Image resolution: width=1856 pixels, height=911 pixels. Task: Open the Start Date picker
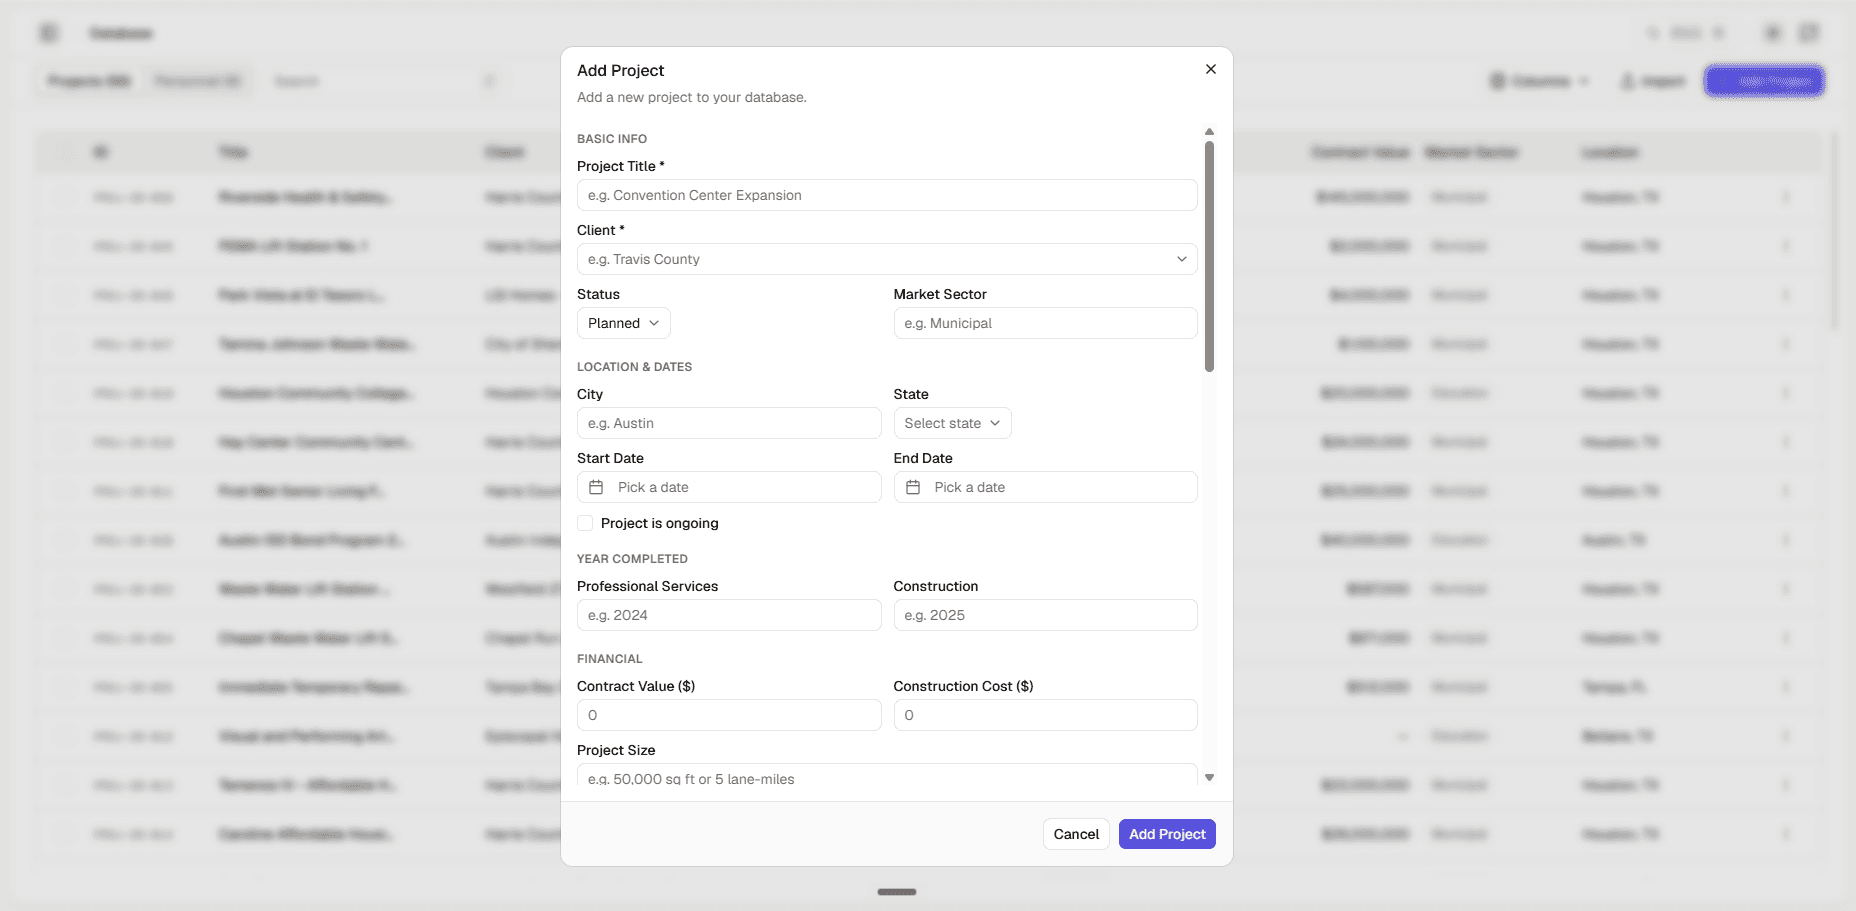point(729,487)
